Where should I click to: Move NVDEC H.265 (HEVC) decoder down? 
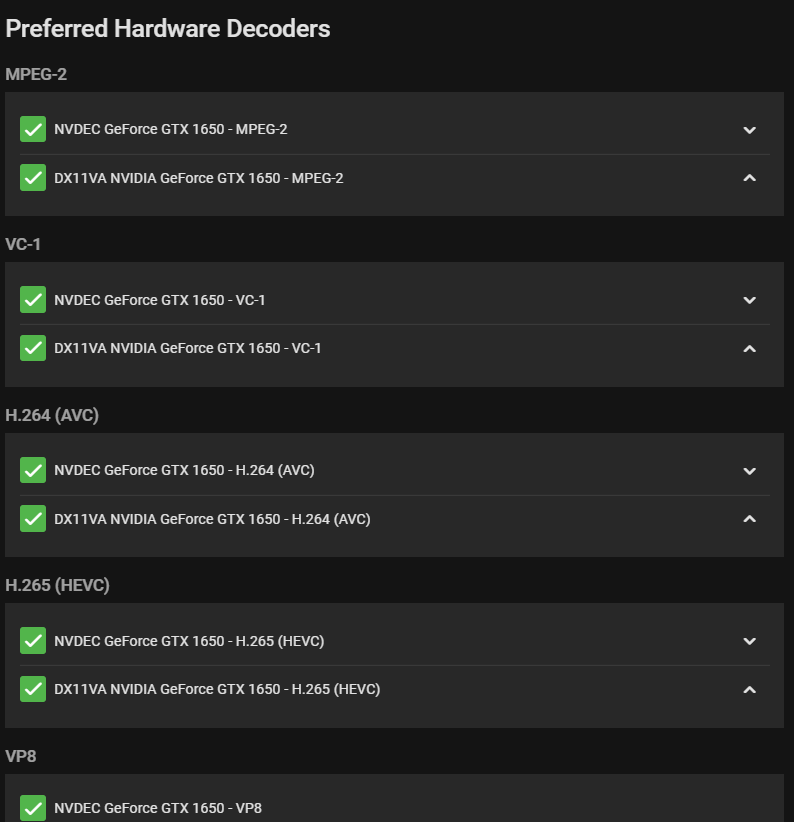(750, 641)
